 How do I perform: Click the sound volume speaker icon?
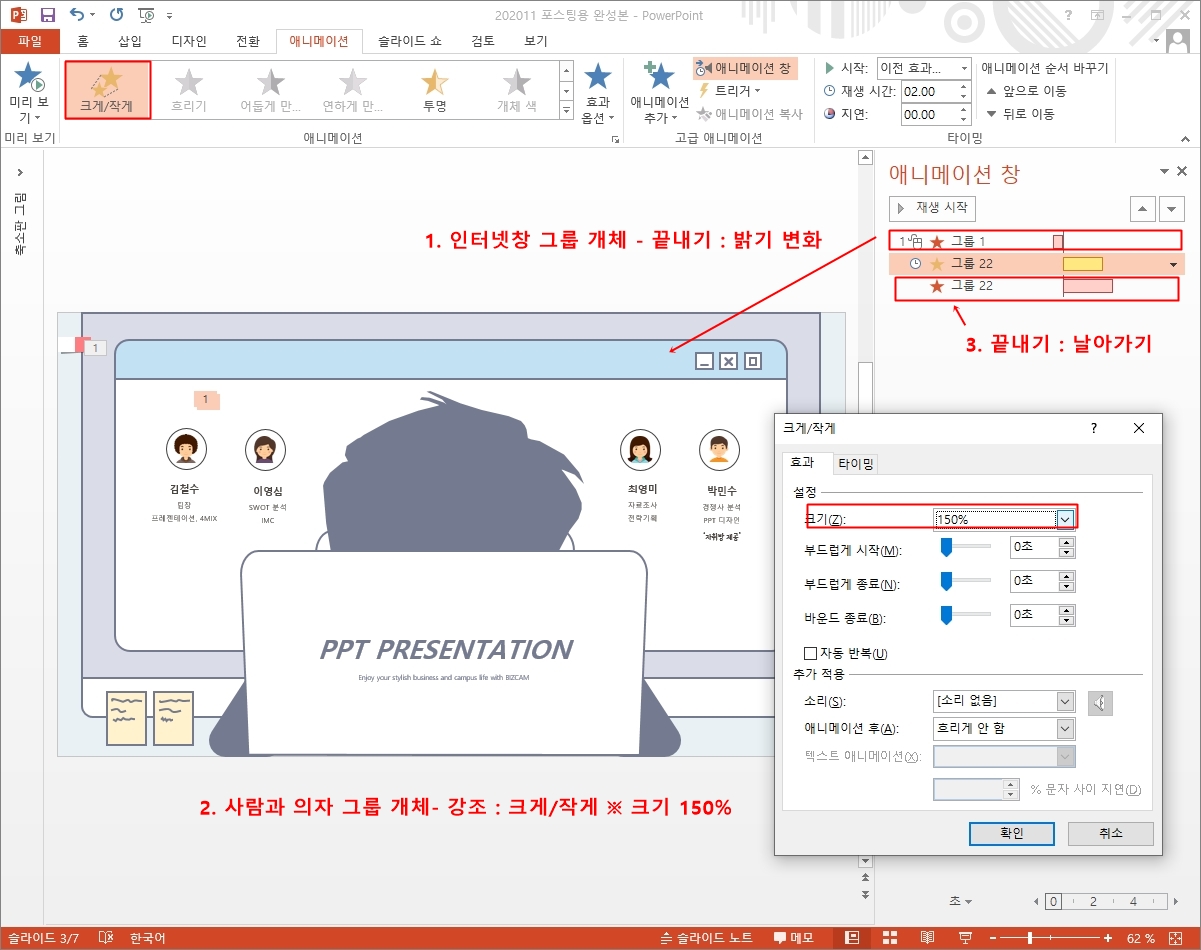tap(1100, 703)
